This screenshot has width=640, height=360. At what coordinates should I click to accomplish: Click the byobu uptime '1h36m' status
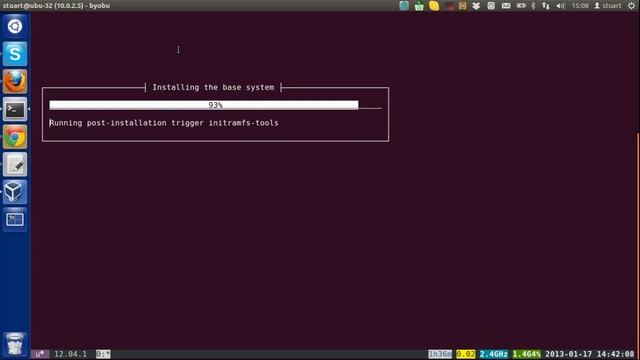[440, 354]
